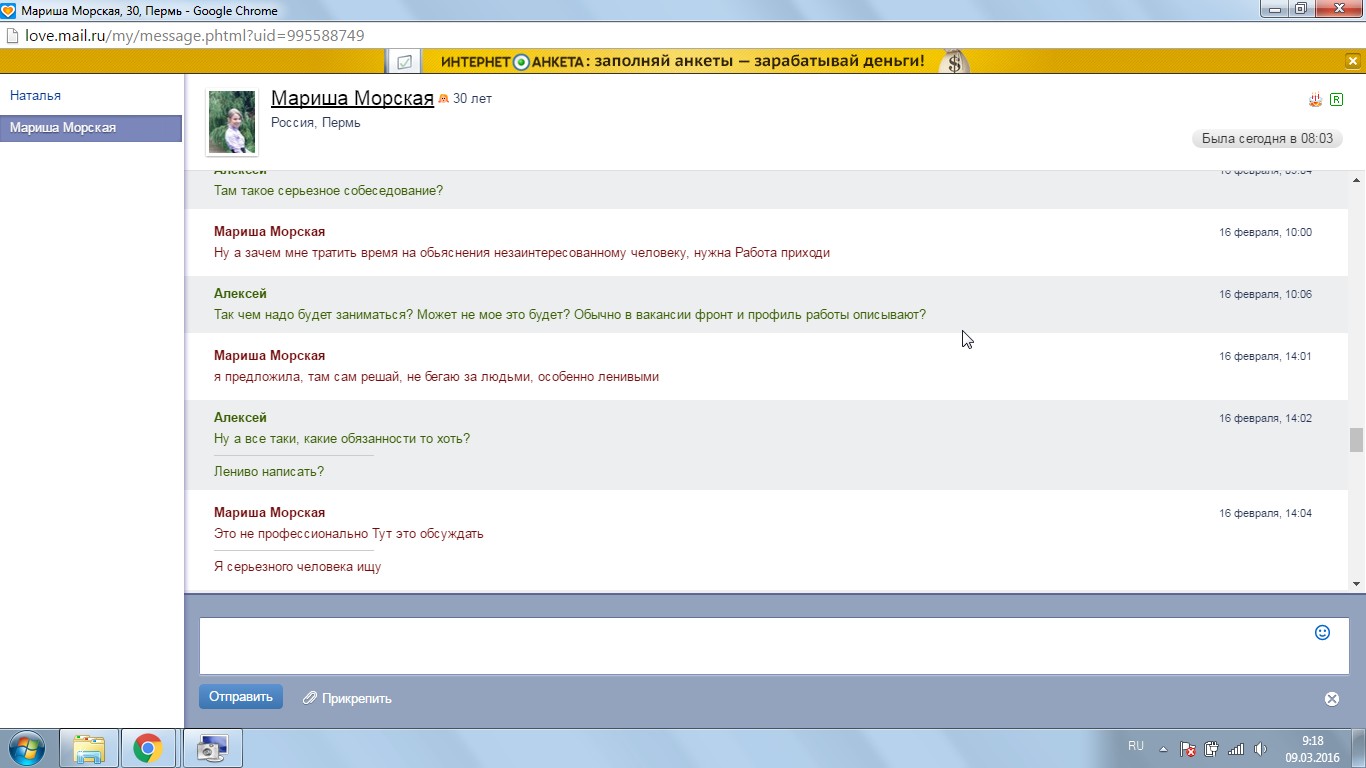This screenshot has width=1366, height=768.
Task: Click the 'Россия, Пермь' location text
Action: click(x=316, y=123)
